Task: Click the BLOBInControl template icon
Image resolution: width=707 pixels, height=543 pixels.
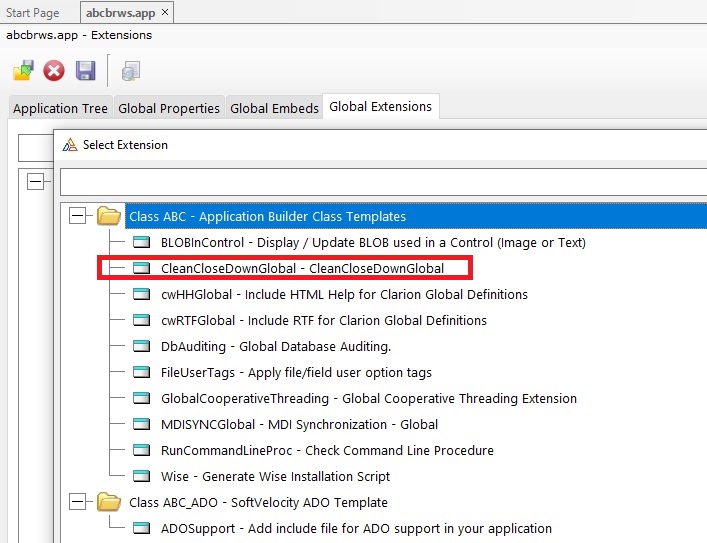Action: (142, 242)
